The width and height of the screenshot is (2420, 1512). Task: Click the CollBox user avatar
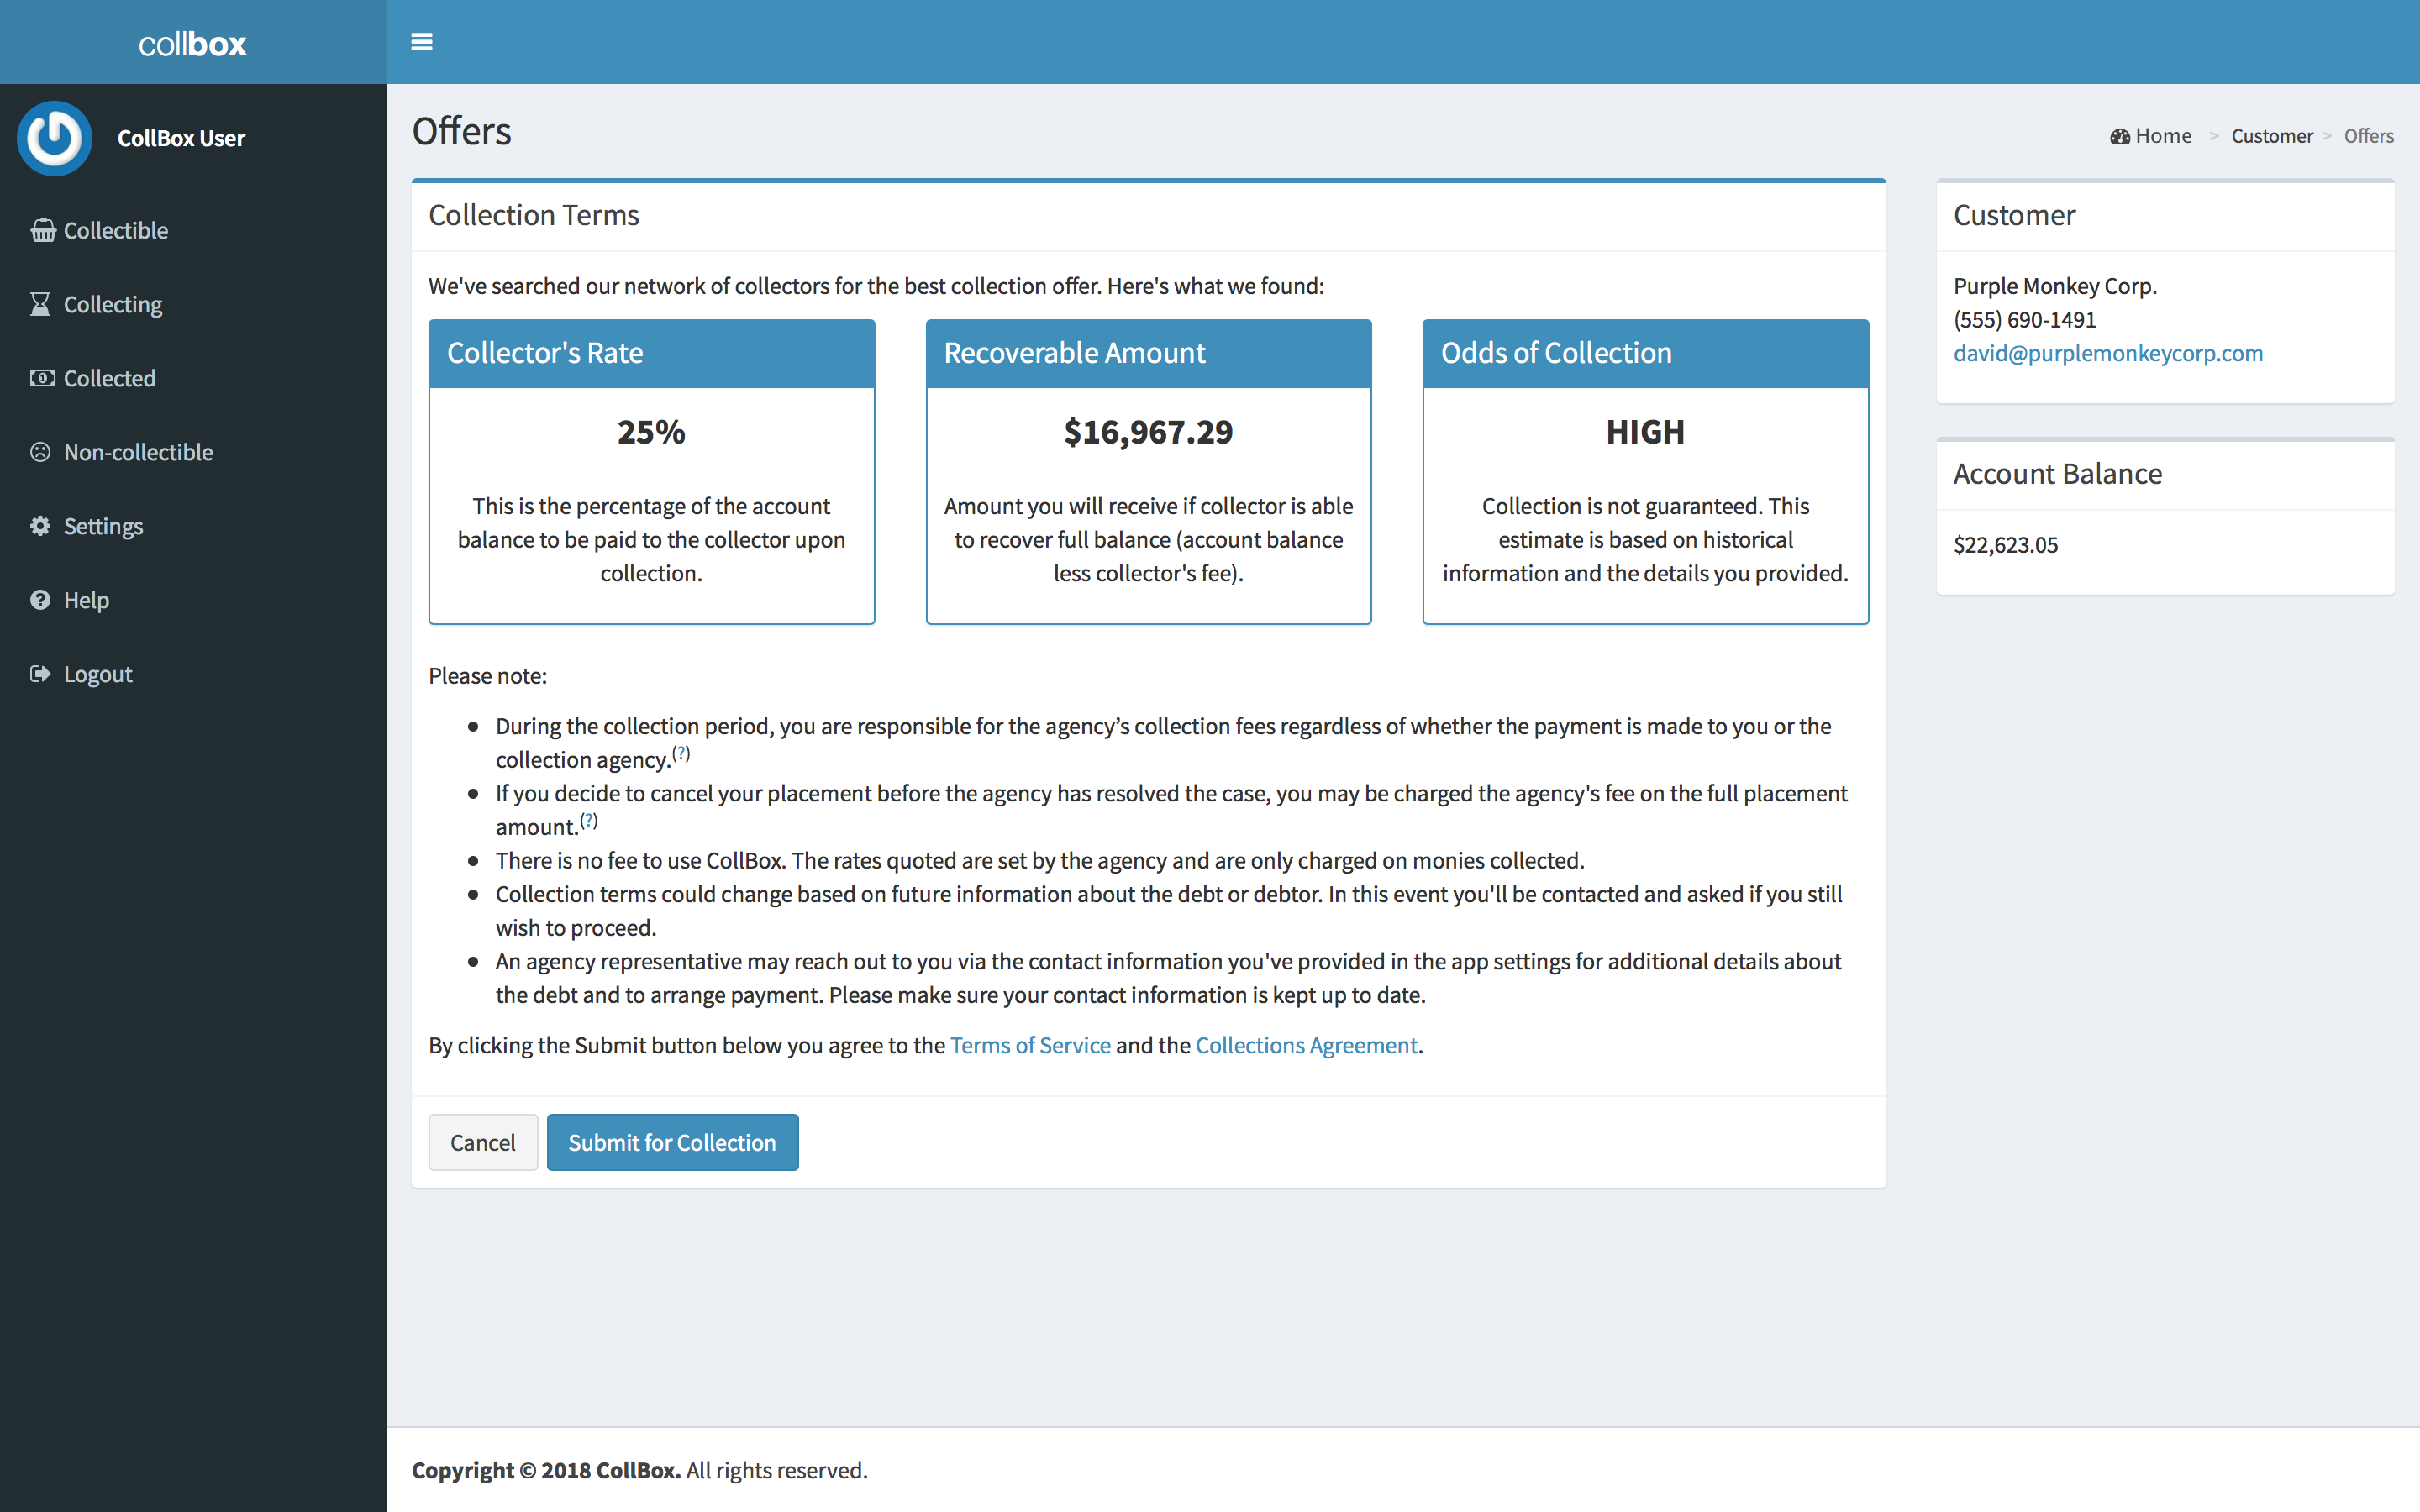(55, 138)
